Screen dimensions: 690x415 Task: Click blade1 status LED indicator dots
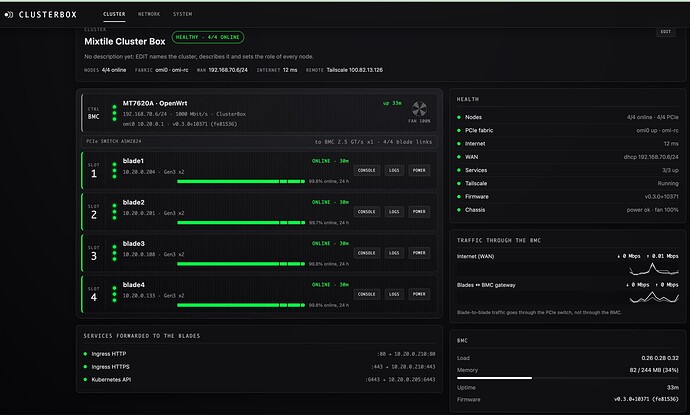[x=114, y=171]
